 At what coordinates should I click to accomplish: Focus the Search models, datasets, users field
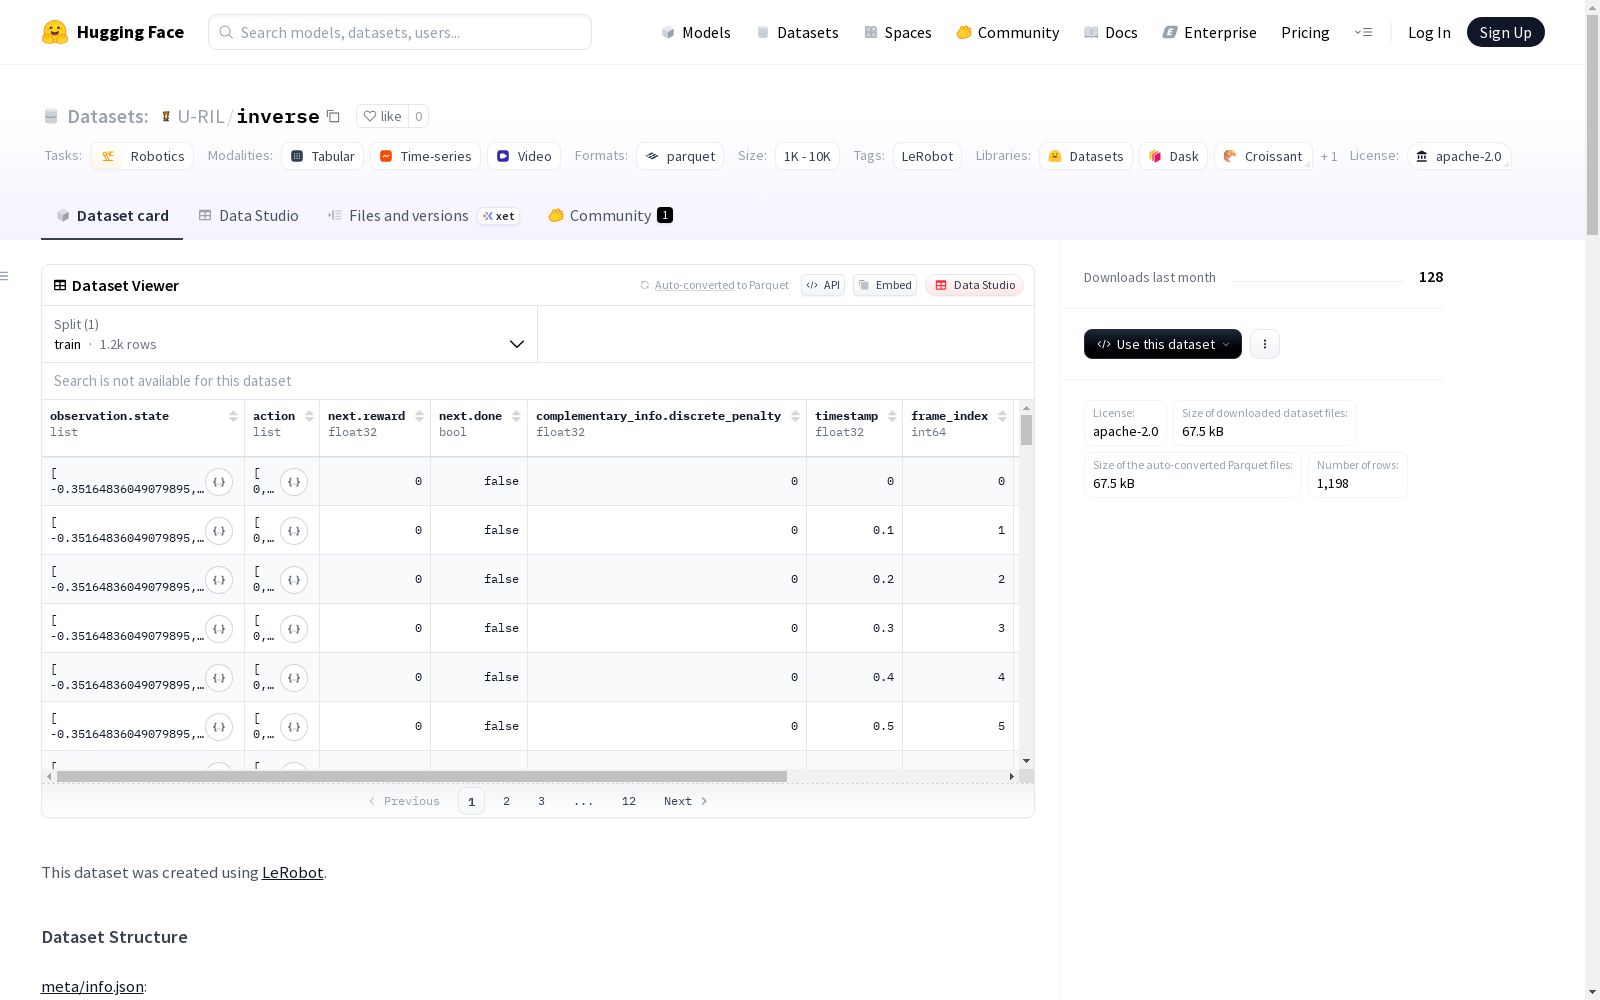tap(400, 32)
